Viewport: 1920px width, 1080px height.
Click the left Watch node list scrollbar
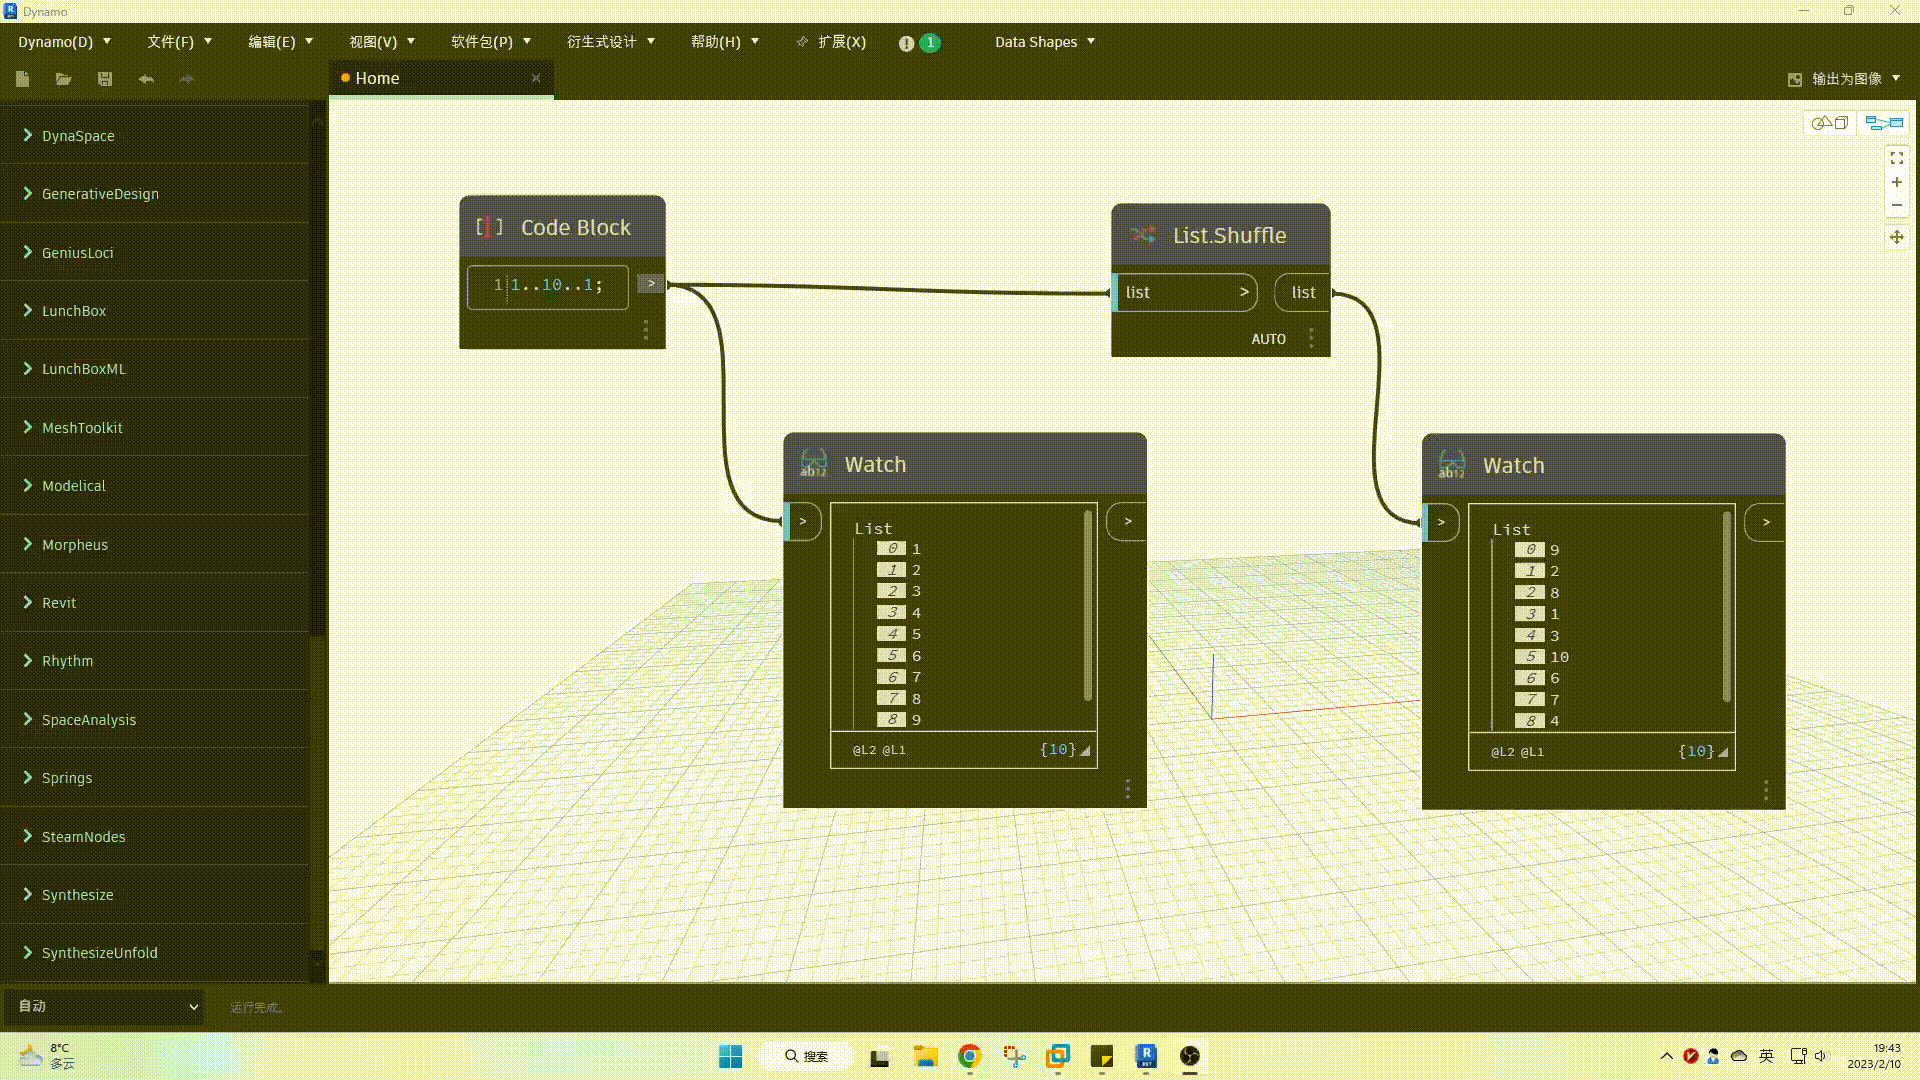tap(1087, 606)
